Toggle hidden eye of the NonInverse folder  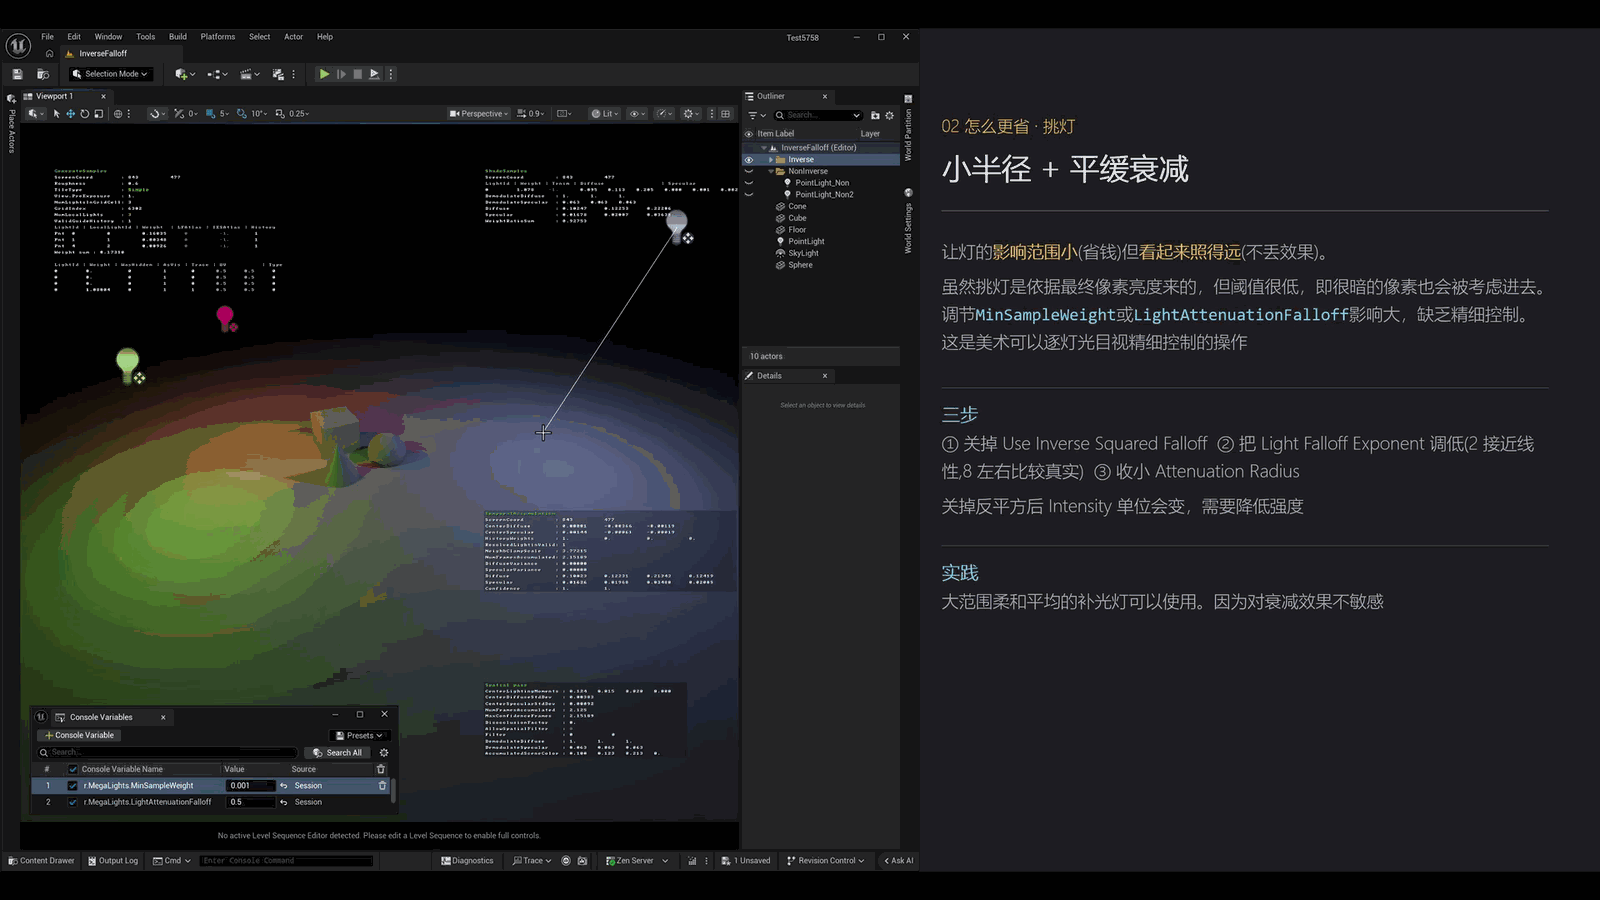coord(748,171)
